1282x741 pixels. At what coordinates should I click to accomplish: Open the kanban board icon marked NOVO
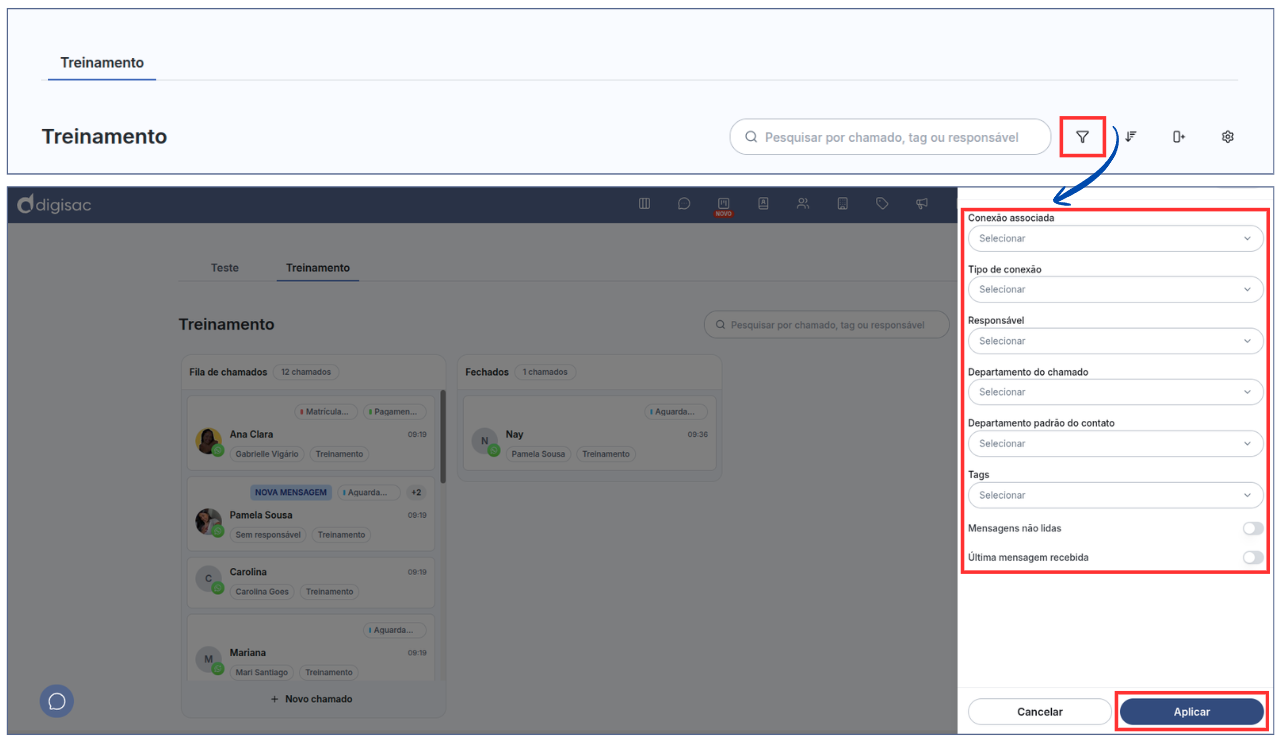pyautogui.click(x=723, y=204)
